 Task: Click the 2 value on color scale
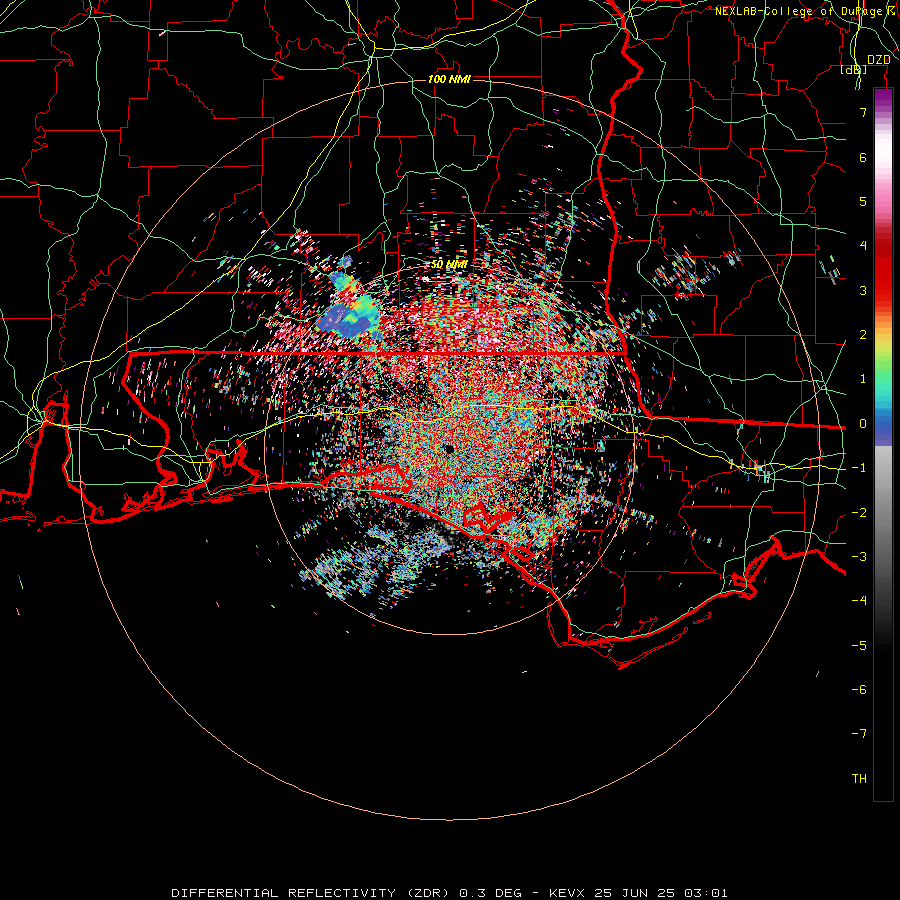click(x=863, y=335)
